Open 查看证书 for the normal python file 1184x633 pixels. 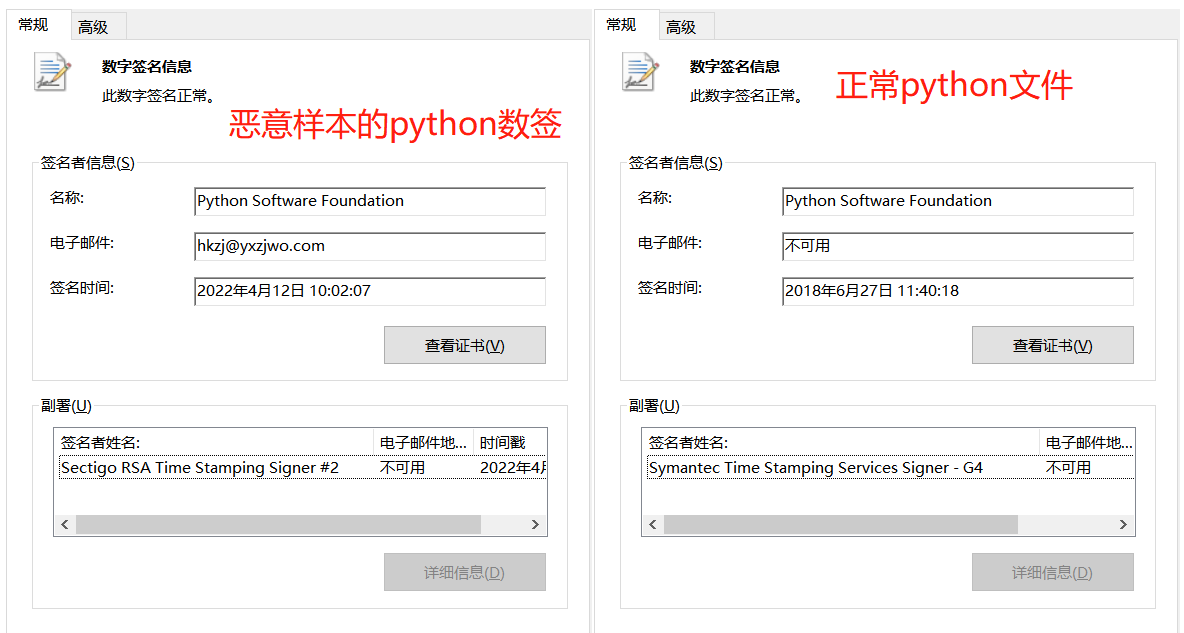[x=1052, y=344]
